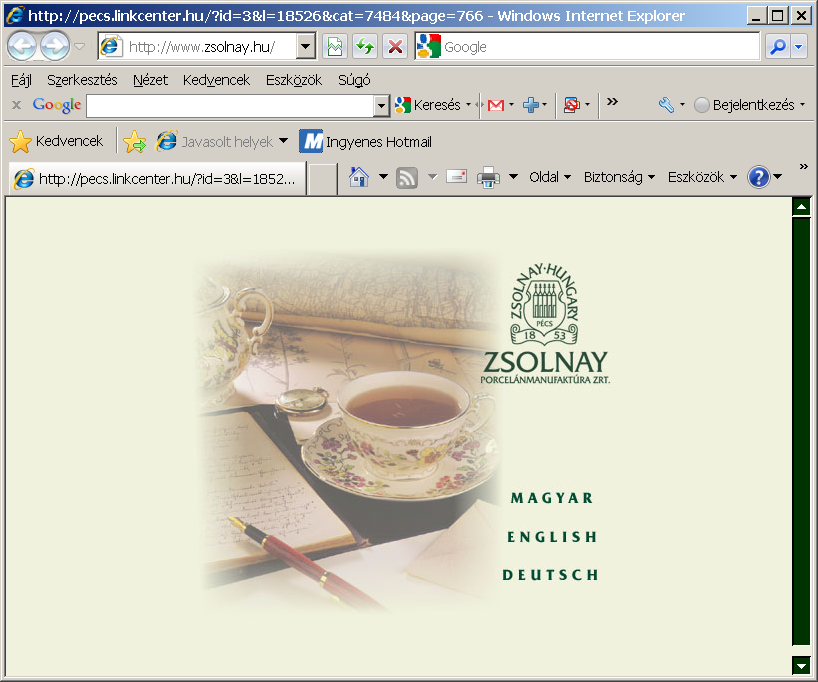The width and height of the screenshot is (818, 682).
Task: Open the Gmail icon on Google Toolbar
Action: coord(496,105)
